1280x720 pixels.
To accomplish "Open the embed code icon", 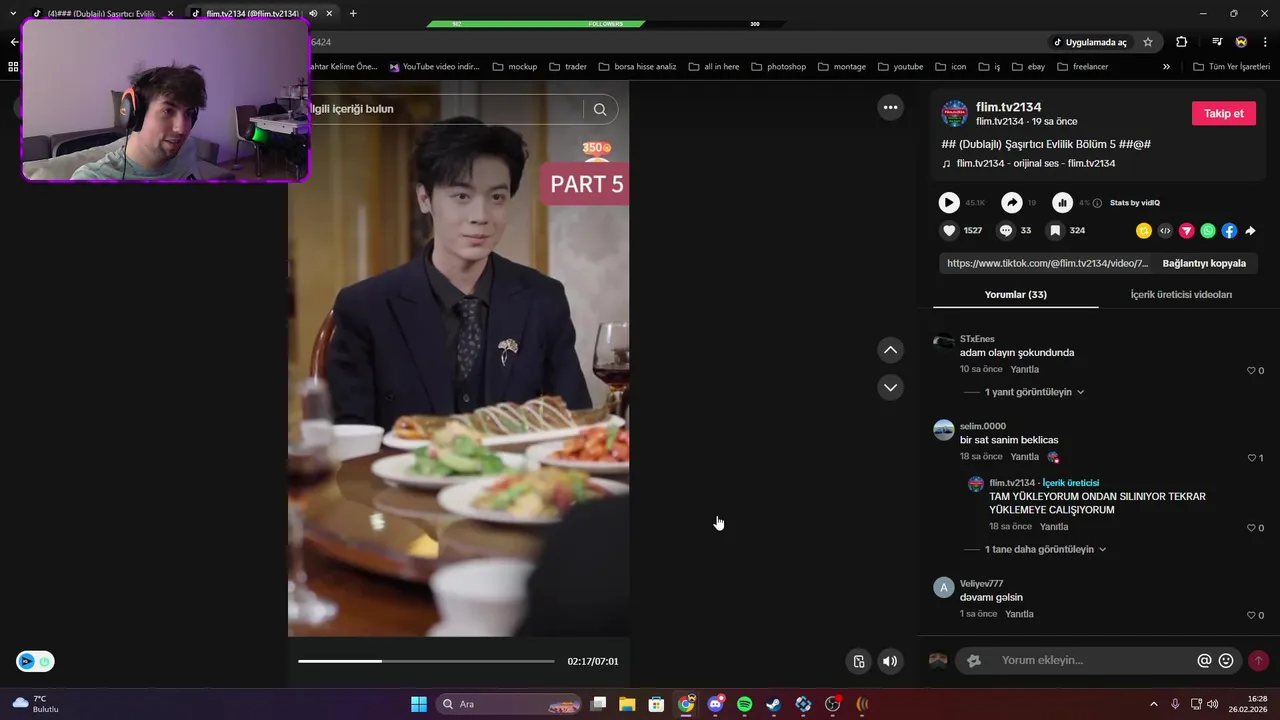I will pos(1165,231).
